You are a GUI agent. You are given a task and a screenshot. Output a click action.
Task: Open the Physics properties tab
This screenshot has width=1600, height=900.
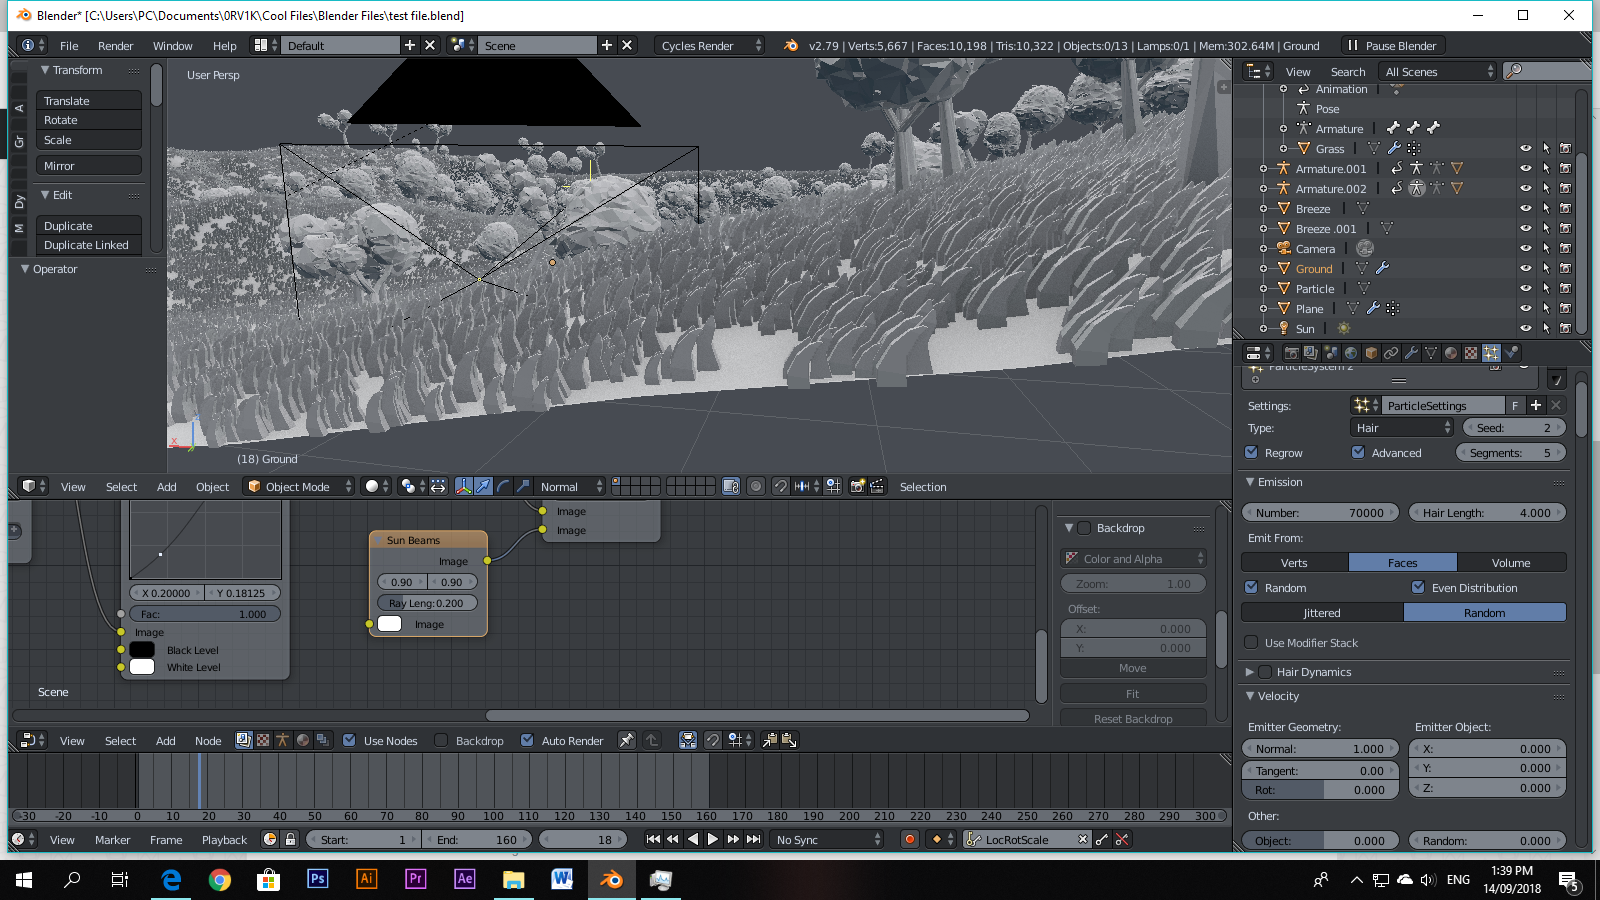click(1511, 353)
